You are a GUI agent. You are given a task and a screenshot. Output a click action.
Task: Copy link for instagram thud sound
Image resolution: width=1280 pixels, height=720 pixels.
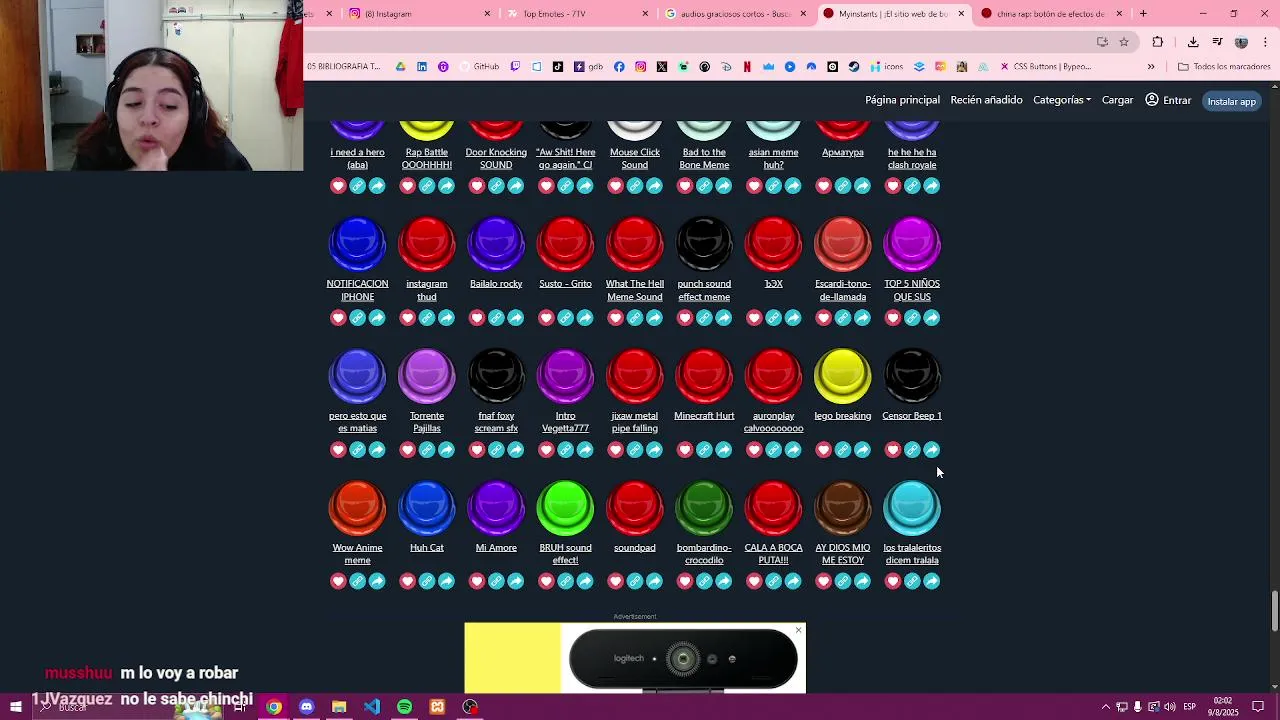[x=427, y=318]
